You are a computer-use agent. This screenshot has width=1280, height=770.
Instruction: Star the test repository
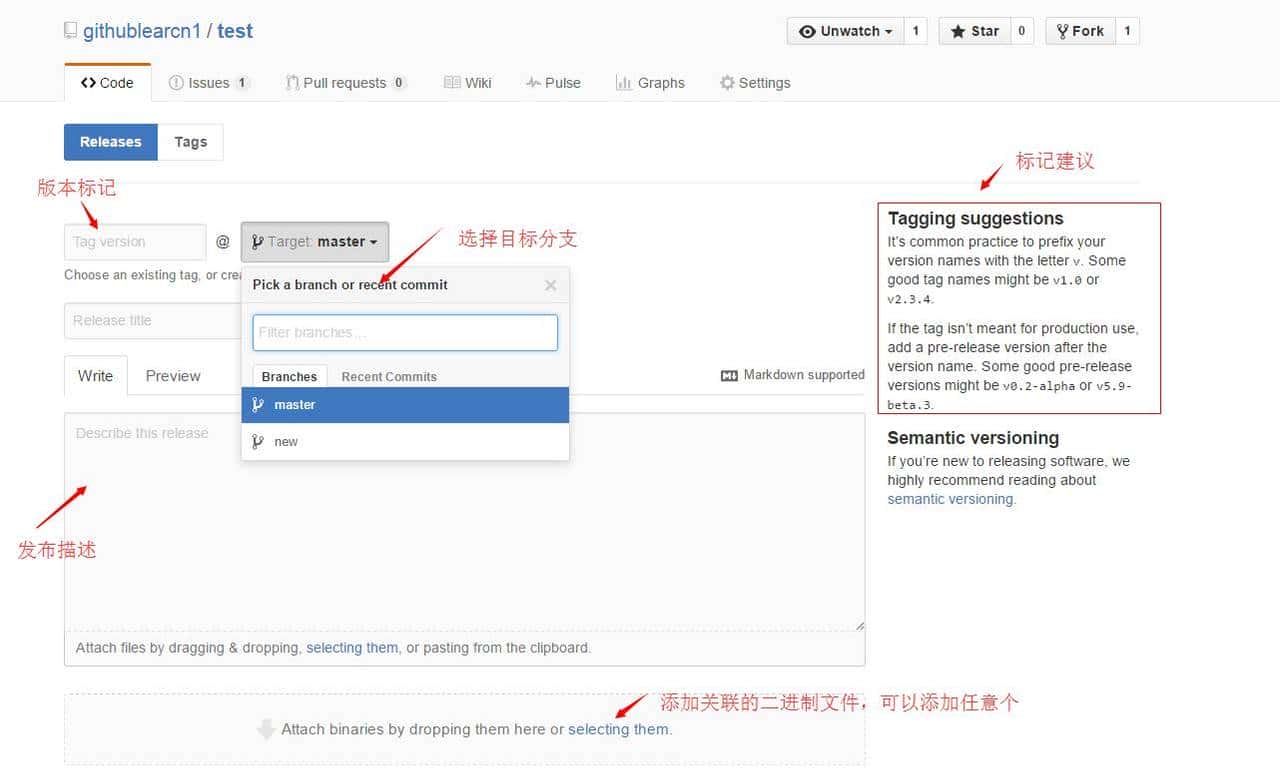tap(974, 31)
